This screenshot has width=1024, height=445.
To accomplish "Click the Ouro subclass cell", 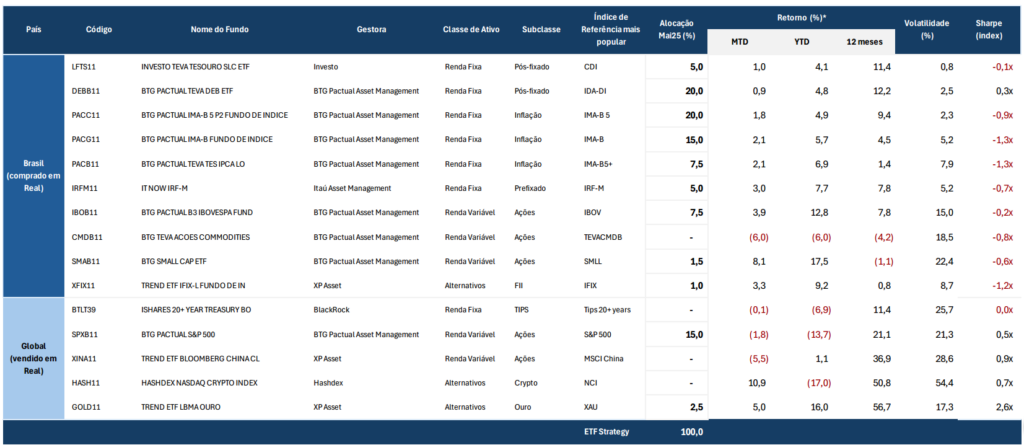I will [523, 407].
